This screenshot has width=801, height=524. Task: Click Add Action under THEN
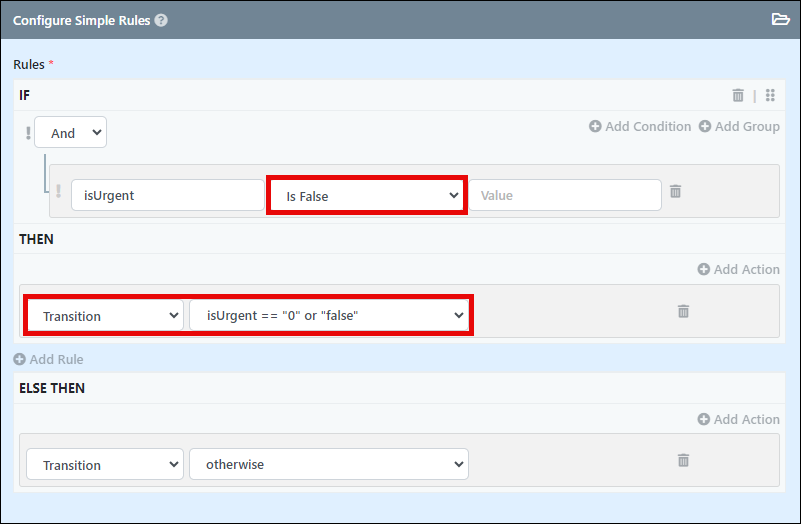tap(738, 269)
